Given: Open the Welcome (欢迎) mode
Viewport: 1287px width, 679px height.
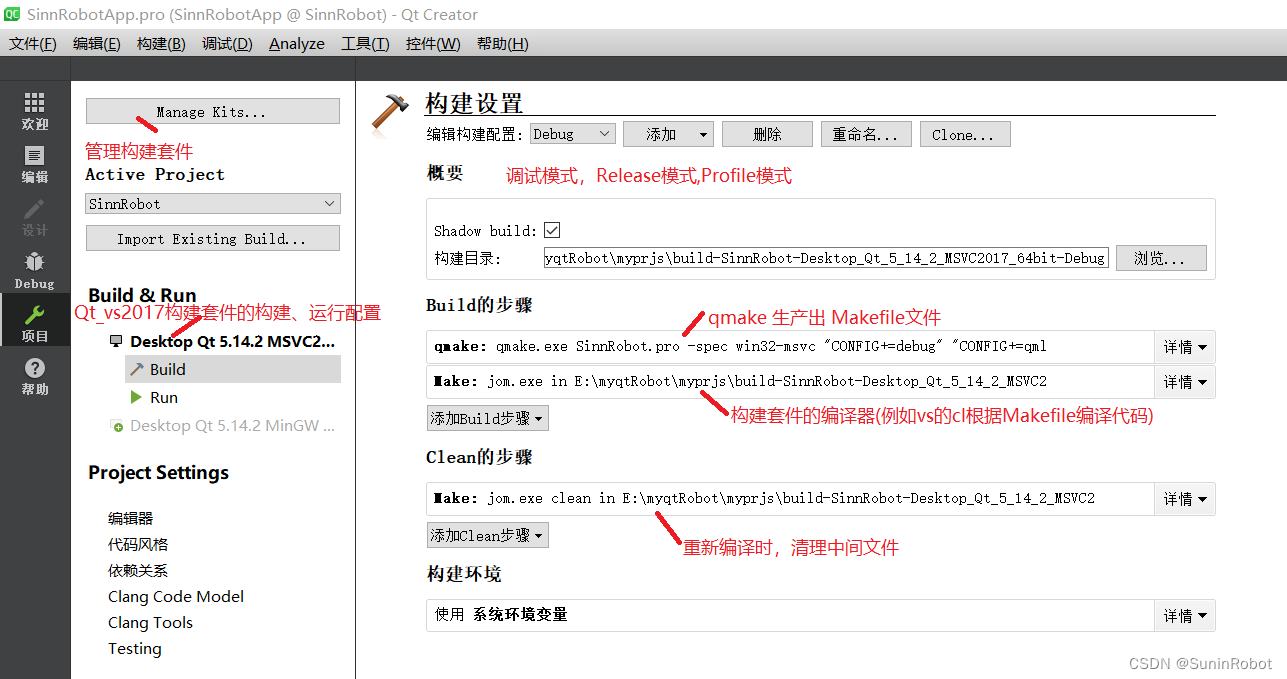Looking at the screenshot, I should 35,112.
